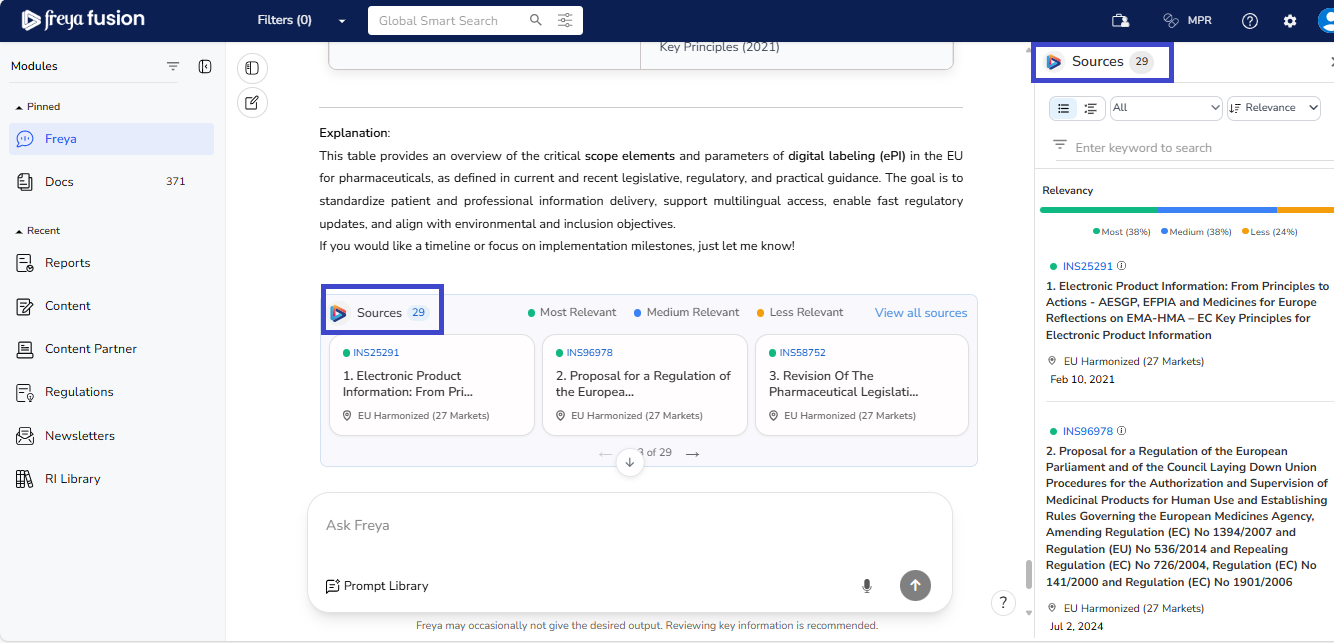
Task: Toggle the chat history panel icon
Action: click(252, 68)
